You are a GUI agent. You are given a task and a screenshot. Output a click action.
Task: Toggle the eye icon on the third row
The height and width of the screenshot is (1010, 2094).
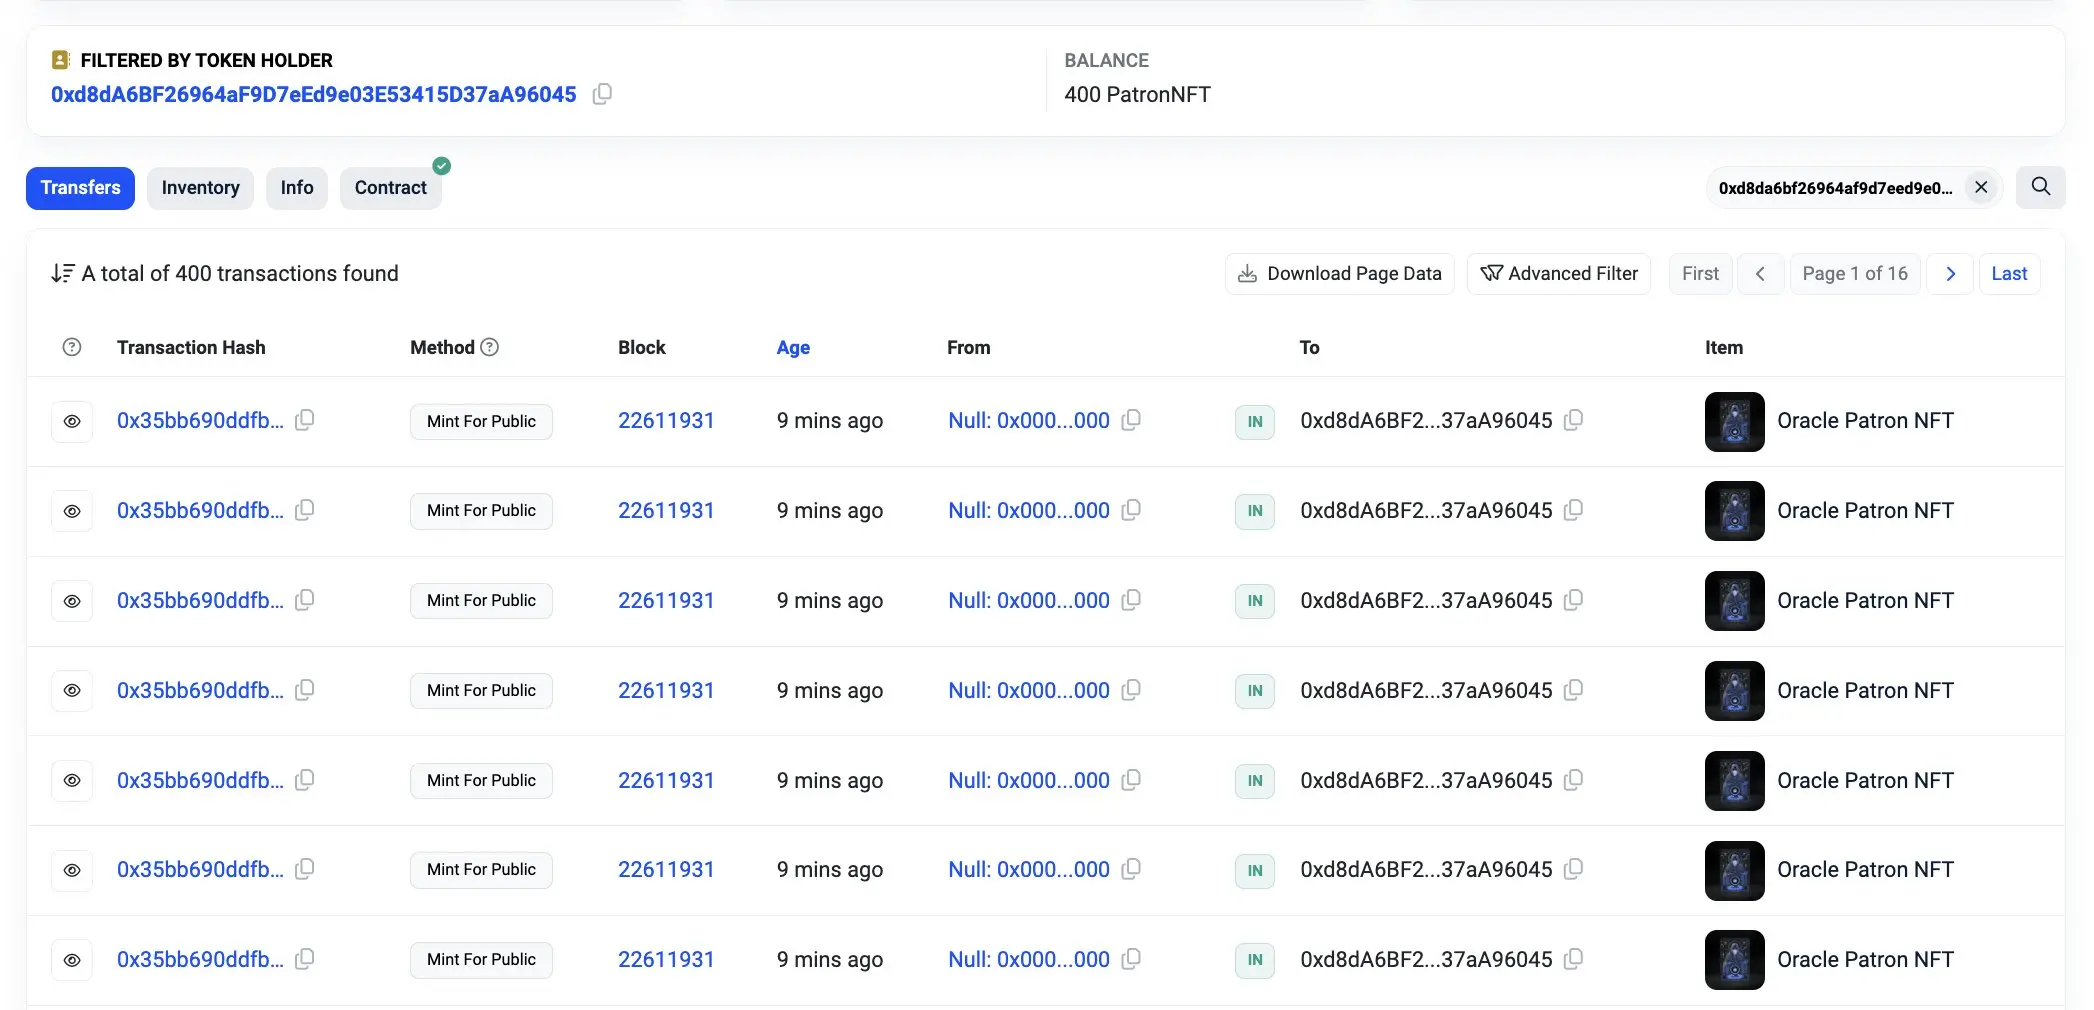click(x=72, y=600)
